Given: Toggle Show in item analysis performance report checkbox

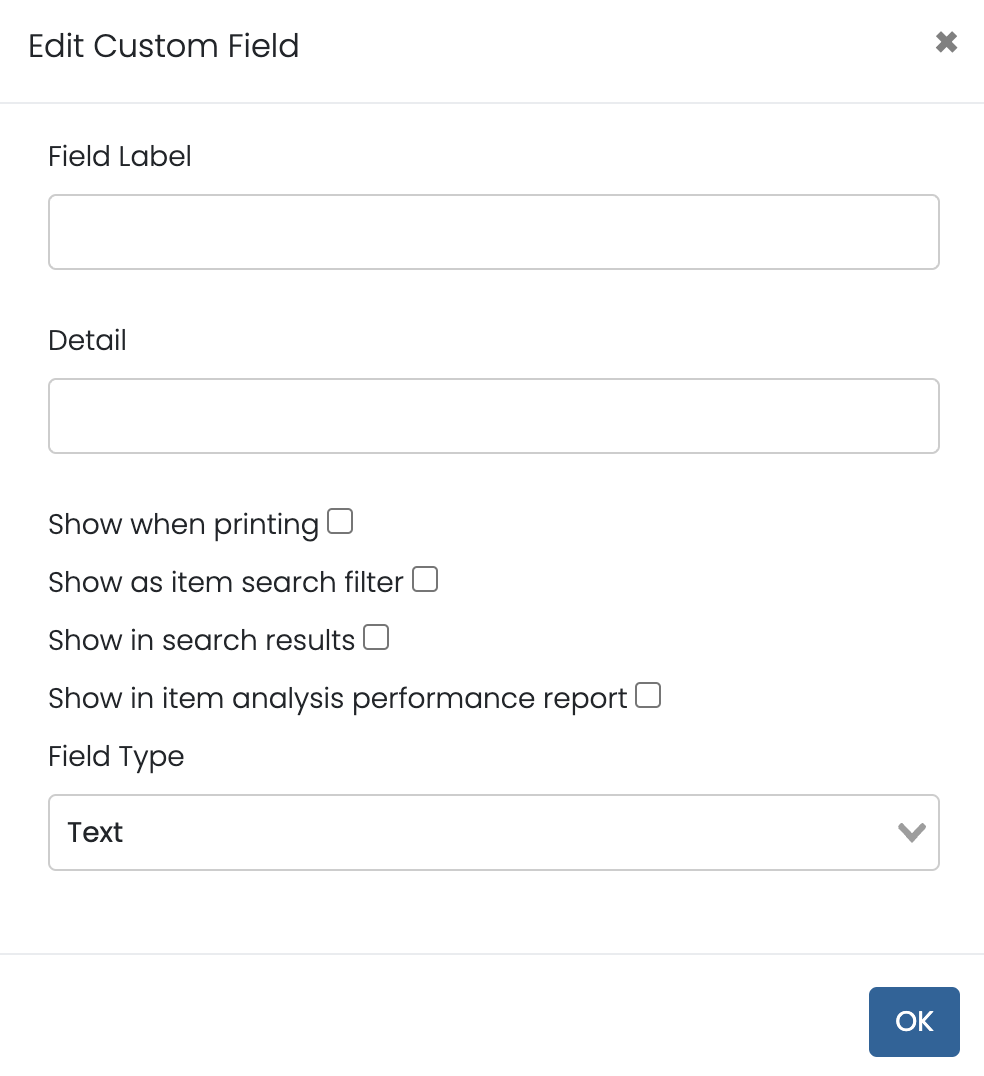Looking at the screenshot, I should (x=648, y=695).
